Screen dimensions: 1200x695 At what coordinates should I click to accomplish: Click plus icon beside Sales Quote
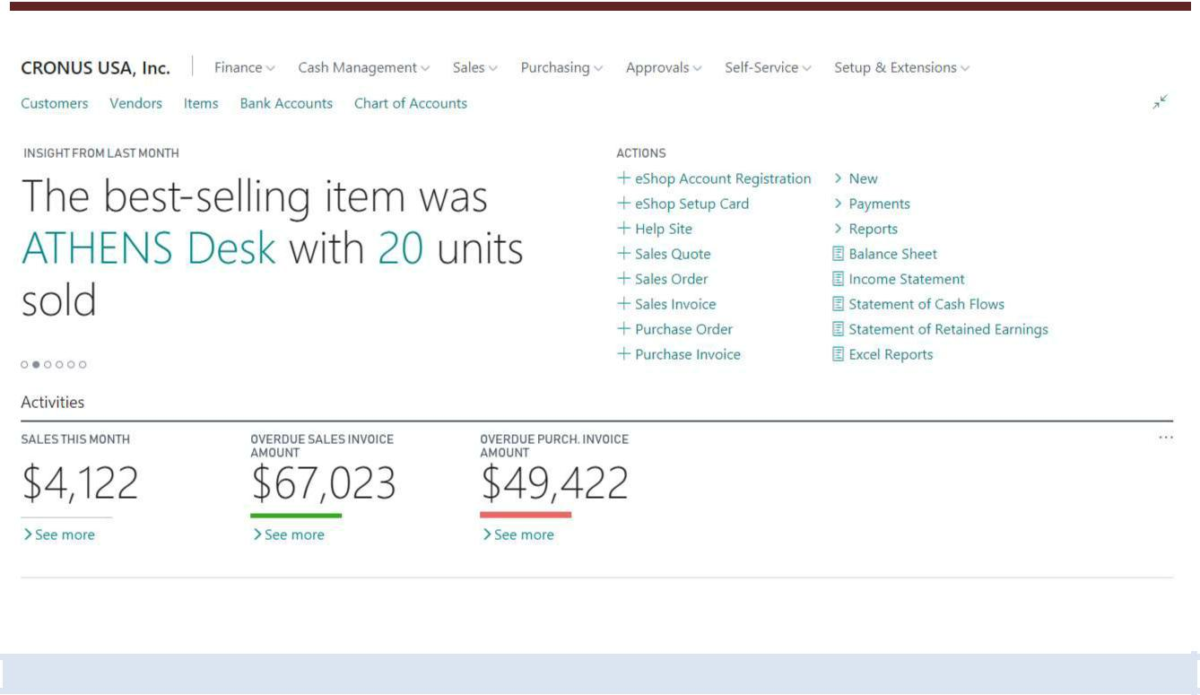click(x=624, y=254)
